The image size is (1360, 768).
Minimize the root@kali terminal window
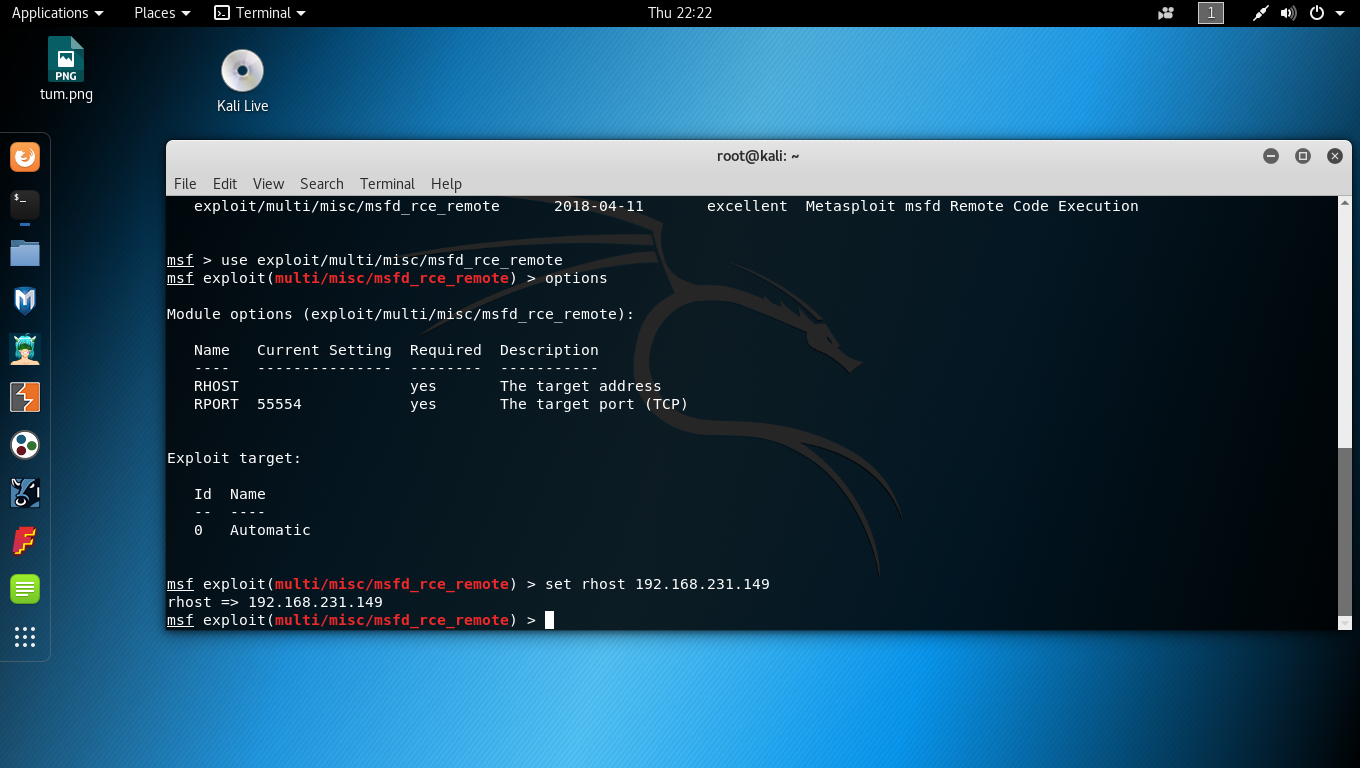coord(1271,156)
